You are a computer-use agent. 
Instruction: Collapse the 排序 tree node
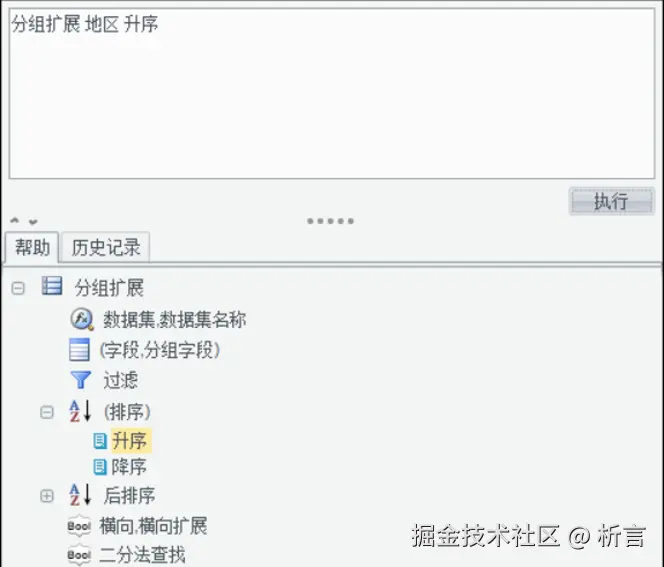pos(47,412)
